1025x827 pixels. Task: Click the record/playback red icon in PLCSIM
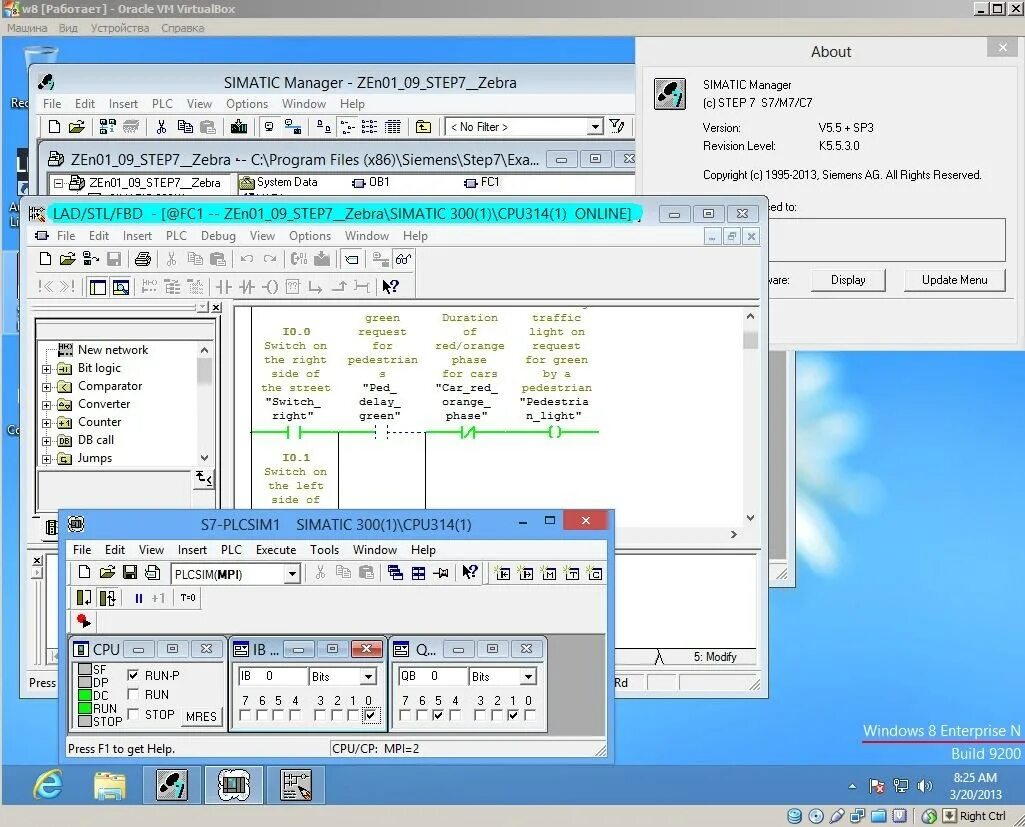pyautogui.click(x=83, y=620)
